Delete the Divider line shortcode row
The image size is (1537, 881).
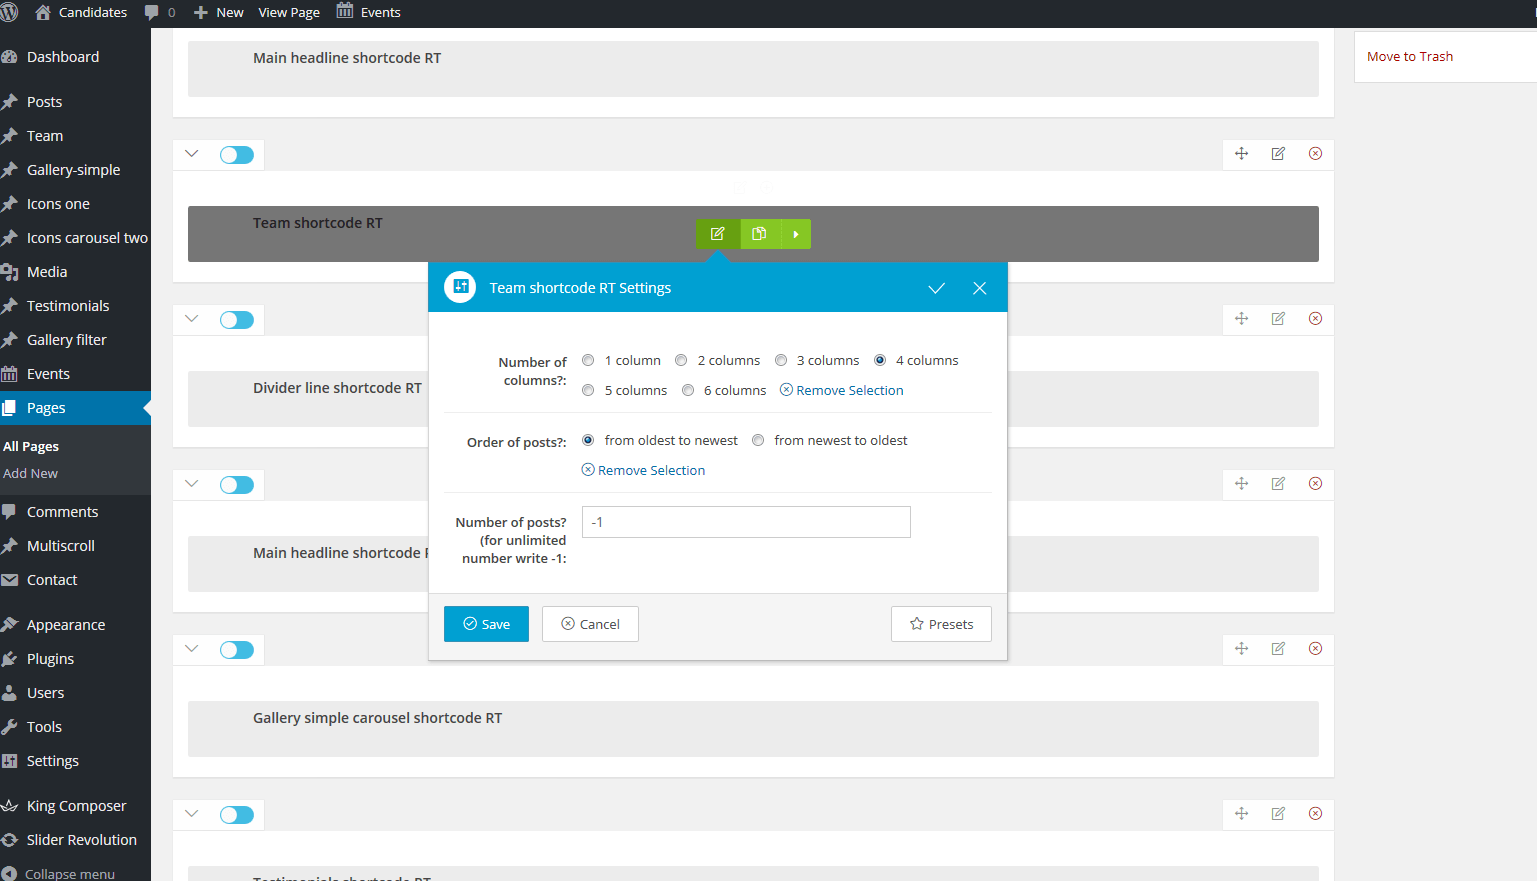1315,319
